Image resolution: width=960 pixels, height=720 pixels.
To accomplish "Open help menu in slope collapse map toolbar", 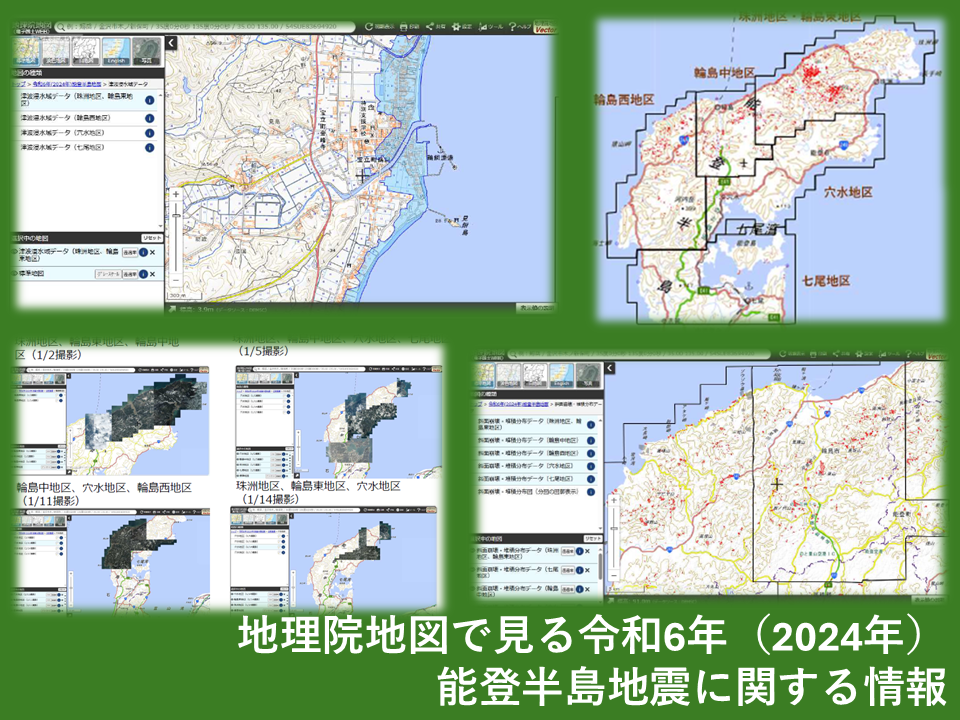I will pos(912,354).
